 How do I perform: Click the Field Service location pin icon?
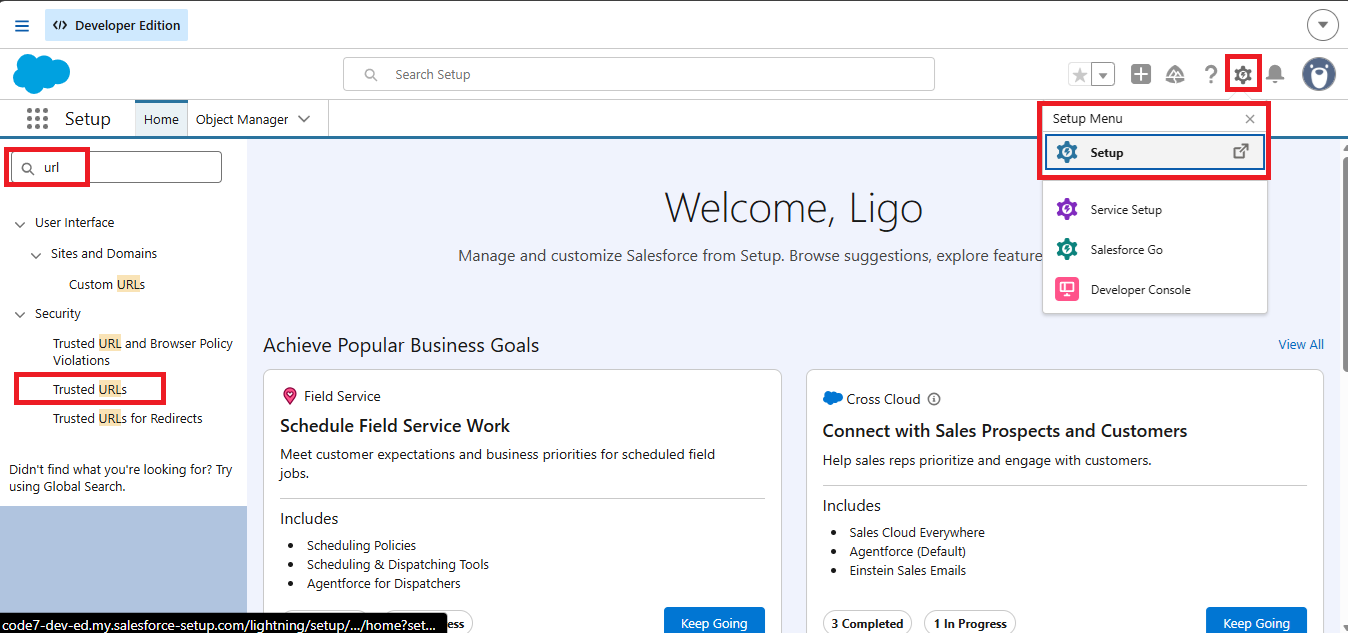pos(290,396)
